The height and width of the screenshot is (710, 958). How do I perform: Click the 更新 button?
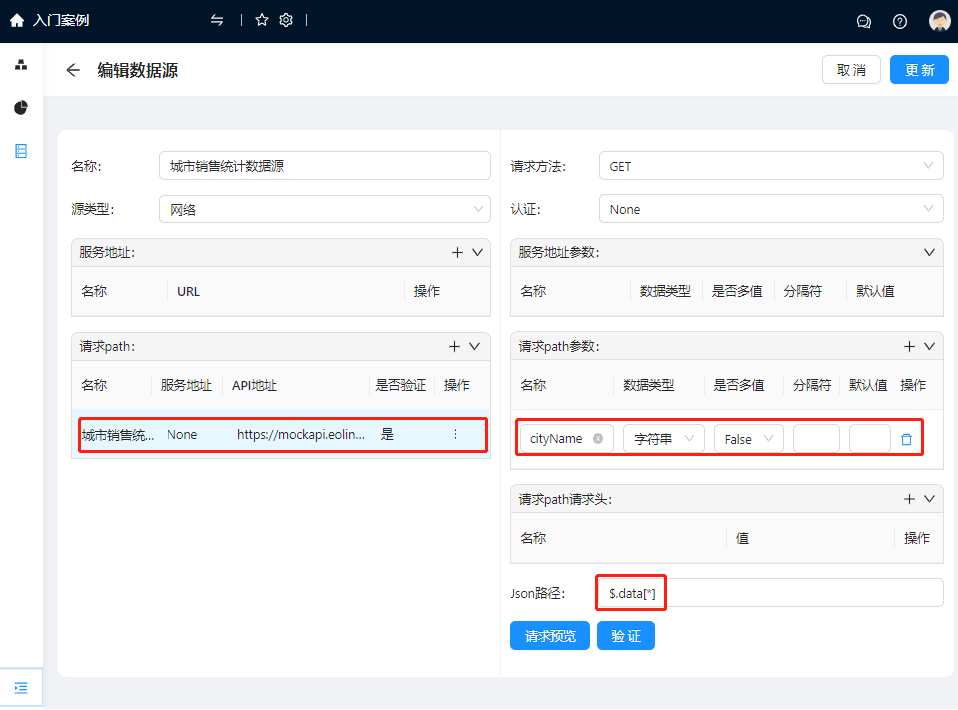coord(918,70)
